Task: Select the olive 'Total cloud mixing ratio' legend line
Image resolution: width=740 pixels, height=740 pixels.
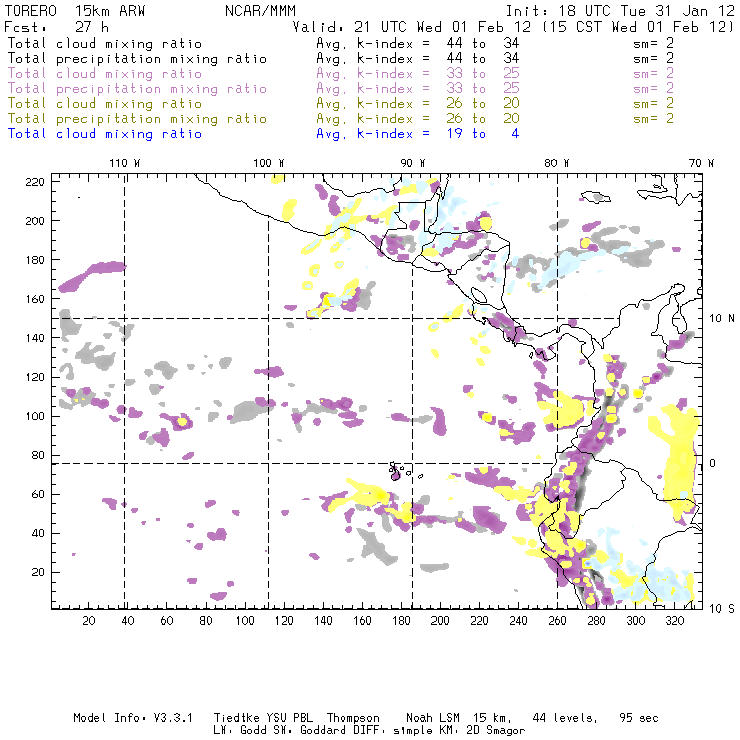Action: point(105,103)
